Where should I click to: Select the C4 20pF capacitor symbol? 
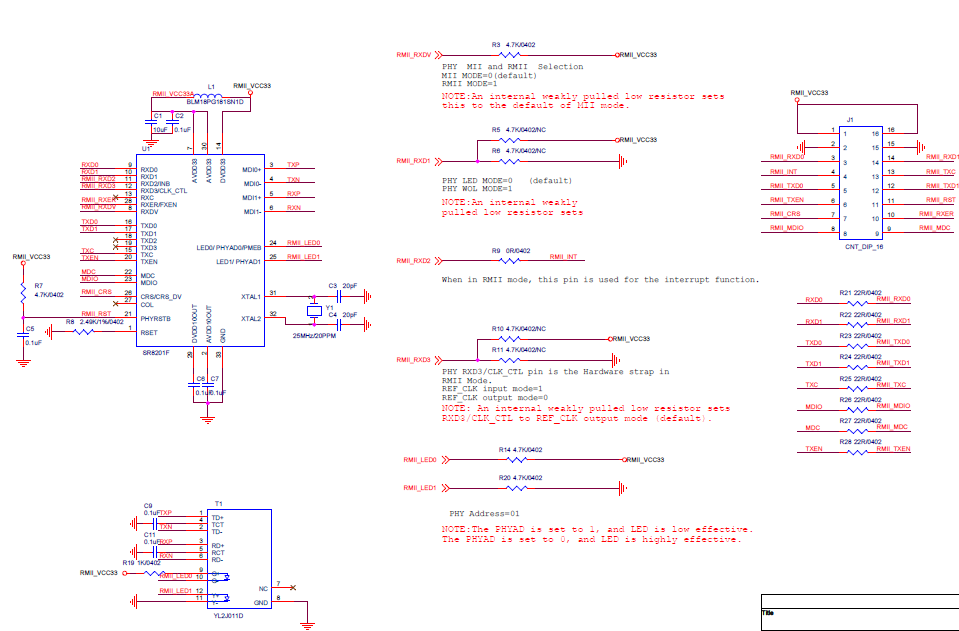point(339,325)
